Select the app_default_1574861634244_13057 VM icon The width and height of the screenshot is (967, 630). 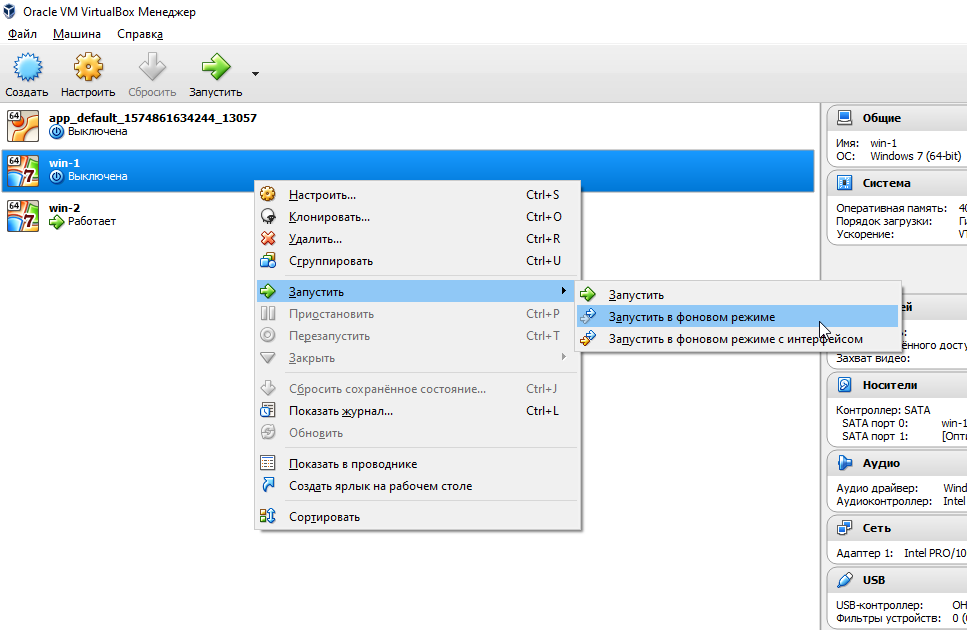pyautogui.click(x=23, y=125)
